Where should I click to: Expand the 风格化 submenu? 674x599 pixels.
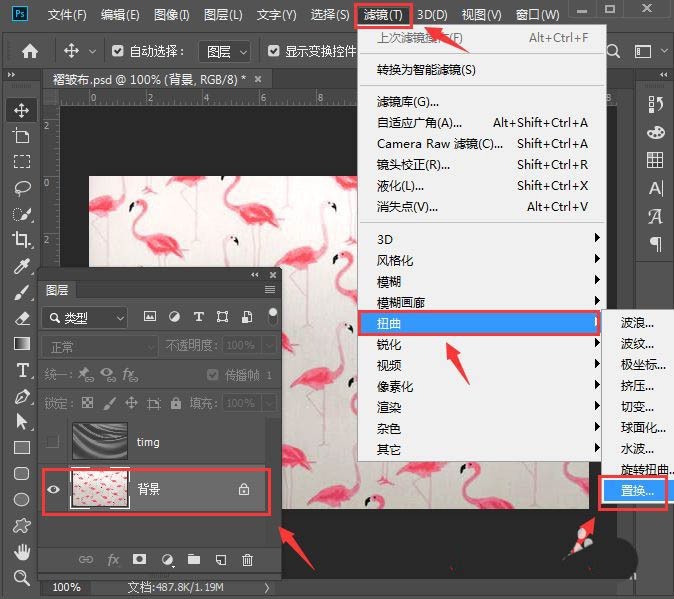click(479, 260)
